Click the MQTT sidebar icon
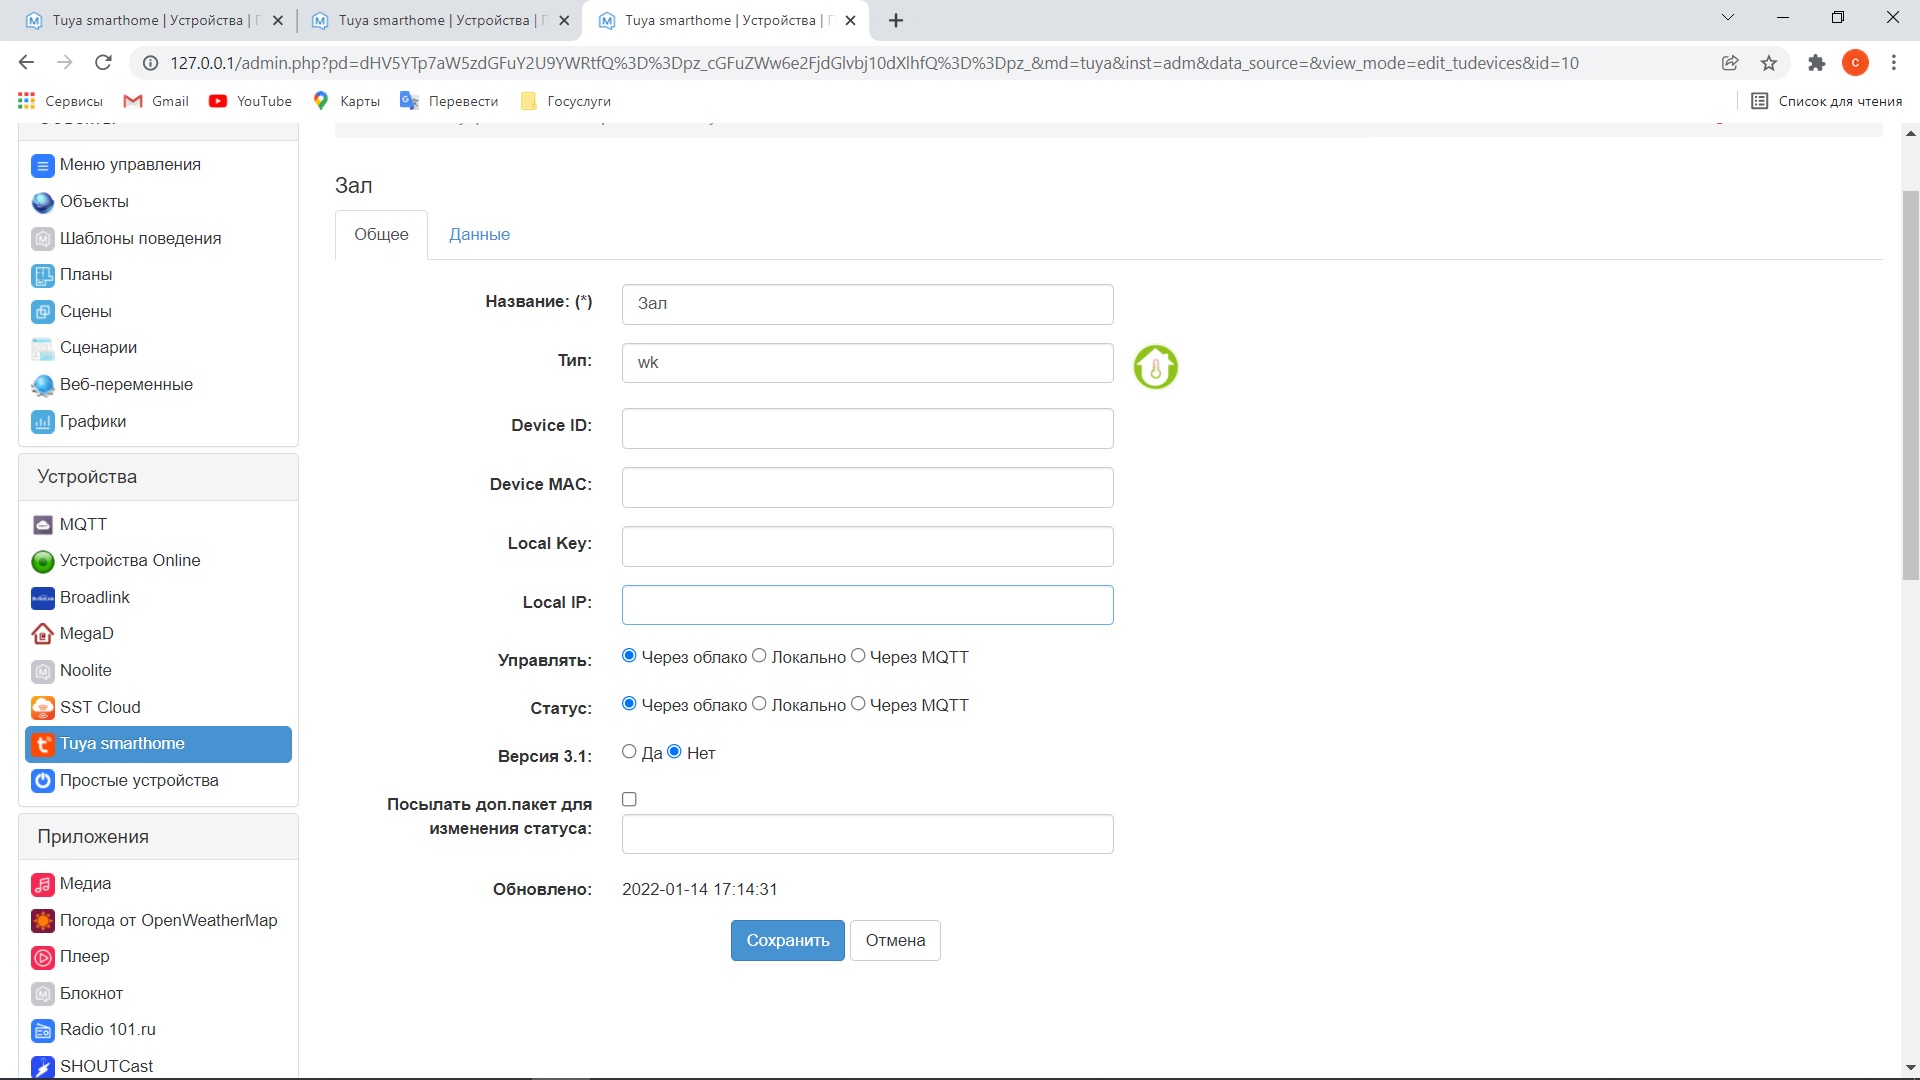This screenshot has width=1920, height=1080. (x=42, y=524)
